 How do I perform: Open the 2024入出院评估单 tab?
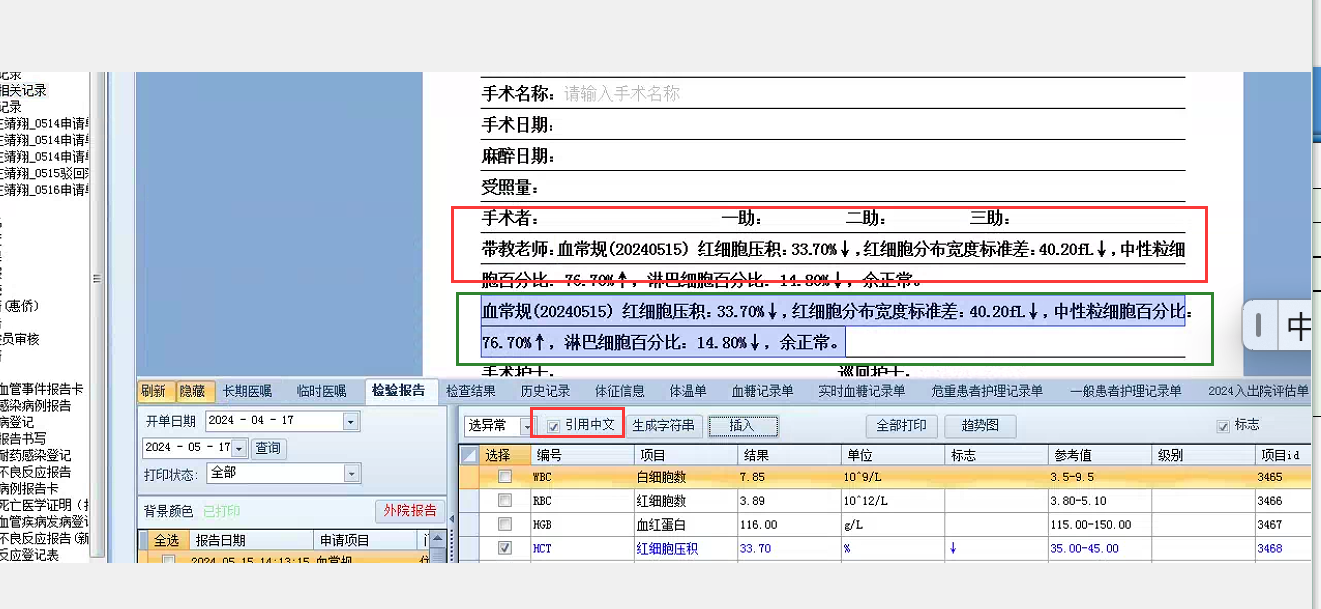click(1258, 391)
